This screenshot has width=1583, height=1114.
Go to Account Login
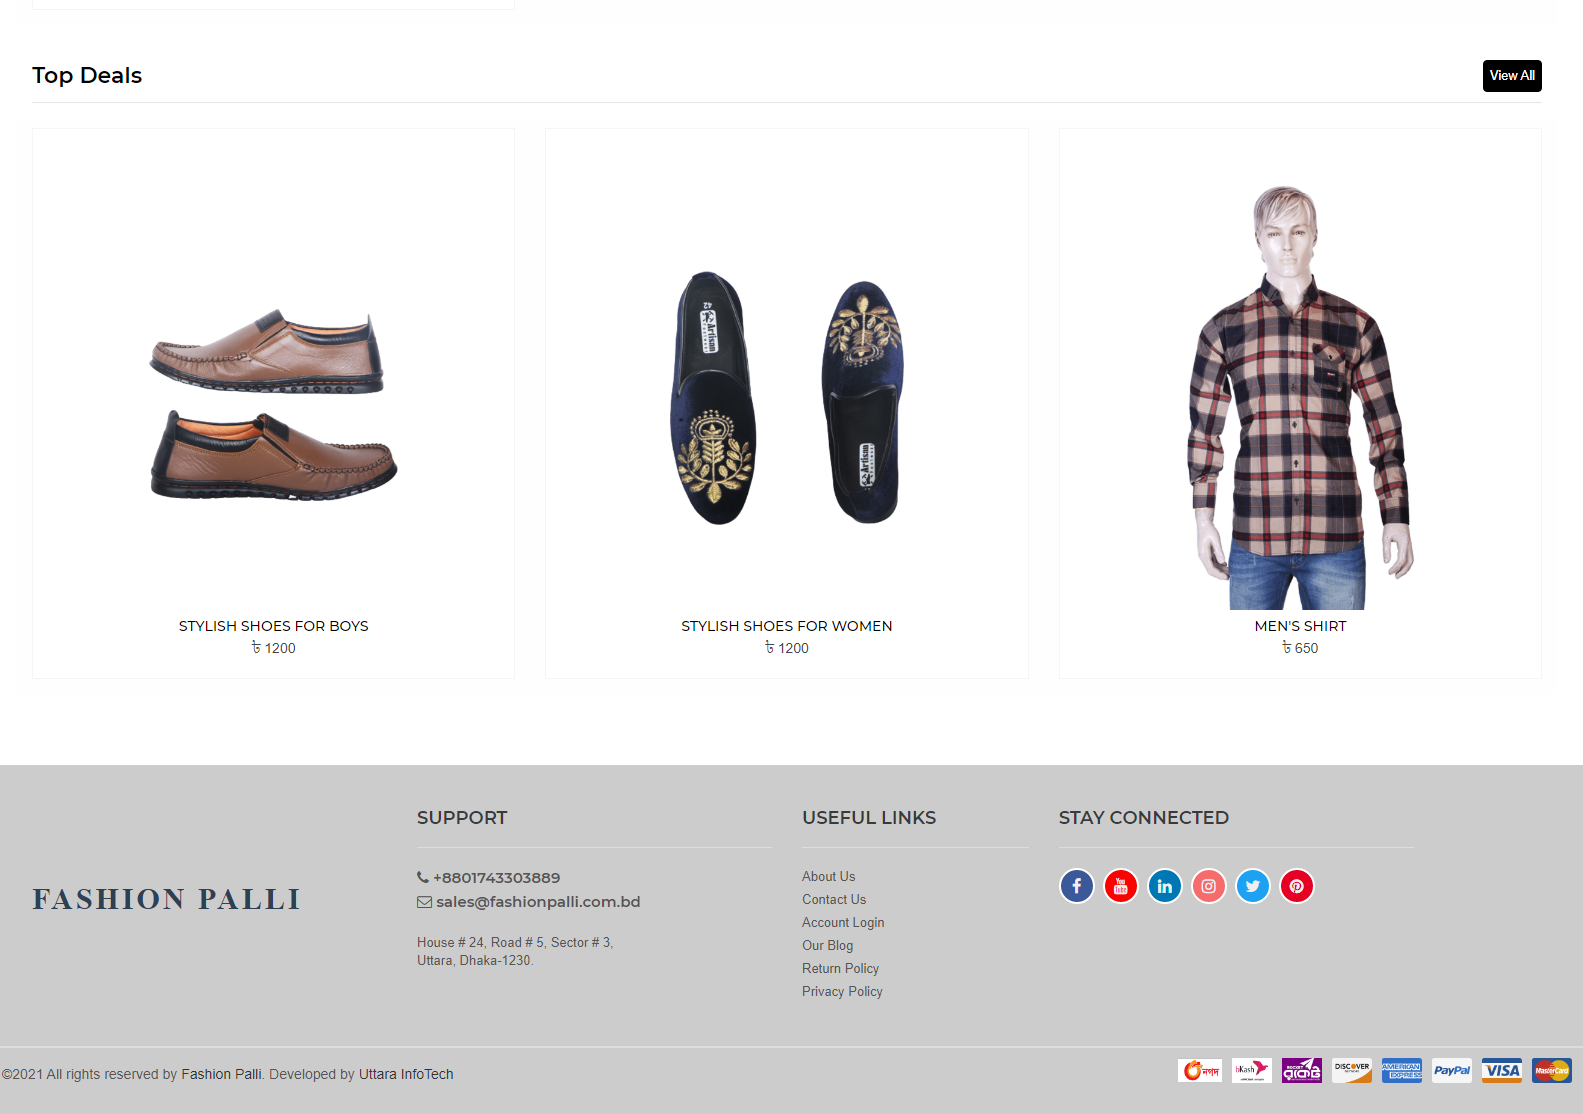pyautogui.click(x=843, y=922)
